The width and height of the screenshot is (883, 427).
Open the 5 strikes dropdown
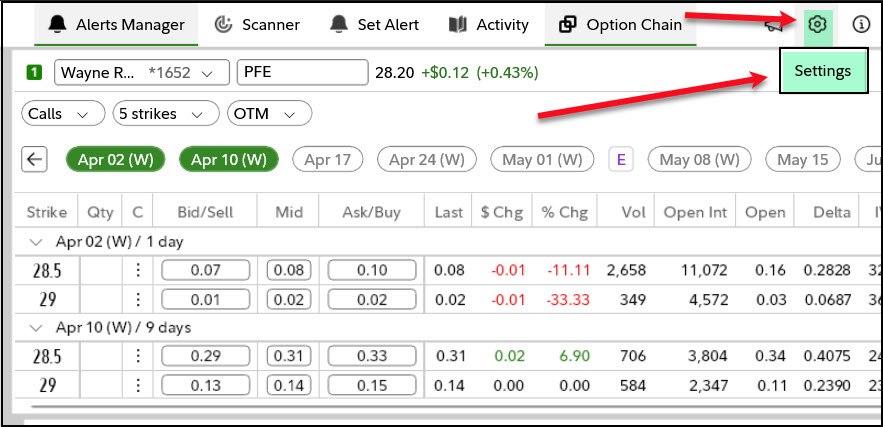165,114
